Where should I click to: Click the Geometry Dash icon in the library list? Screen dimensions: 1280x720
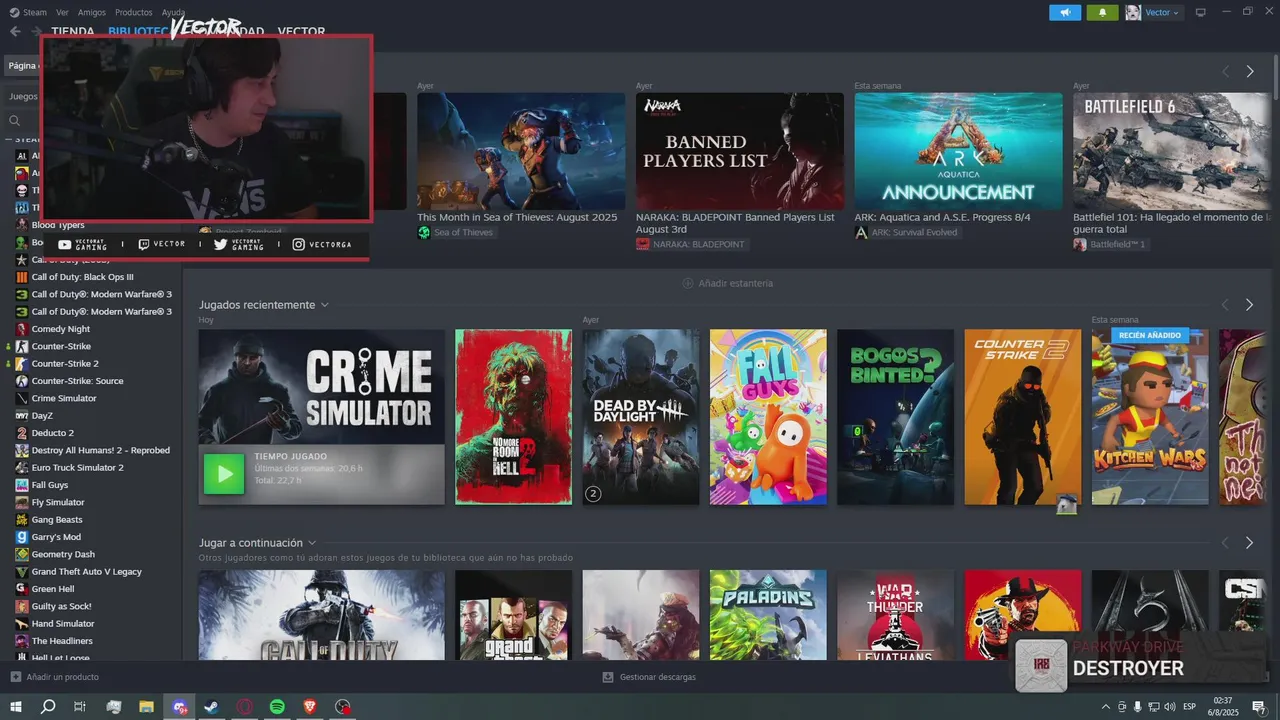pyautogui.click(x=22, y=554)
